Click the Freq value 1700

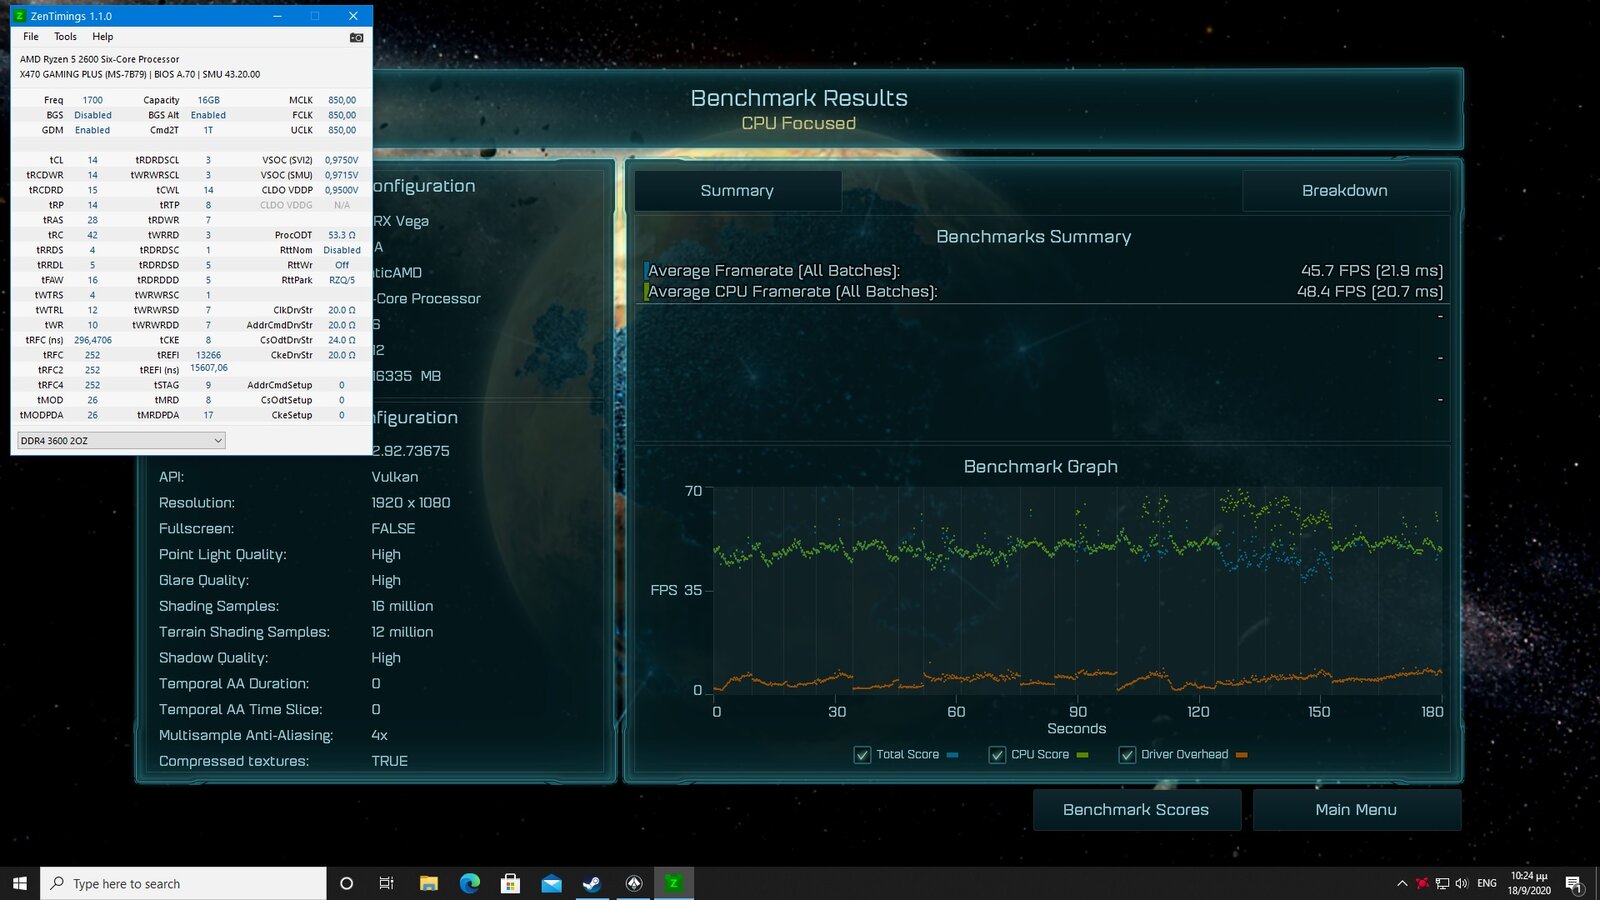coord(93,100)
